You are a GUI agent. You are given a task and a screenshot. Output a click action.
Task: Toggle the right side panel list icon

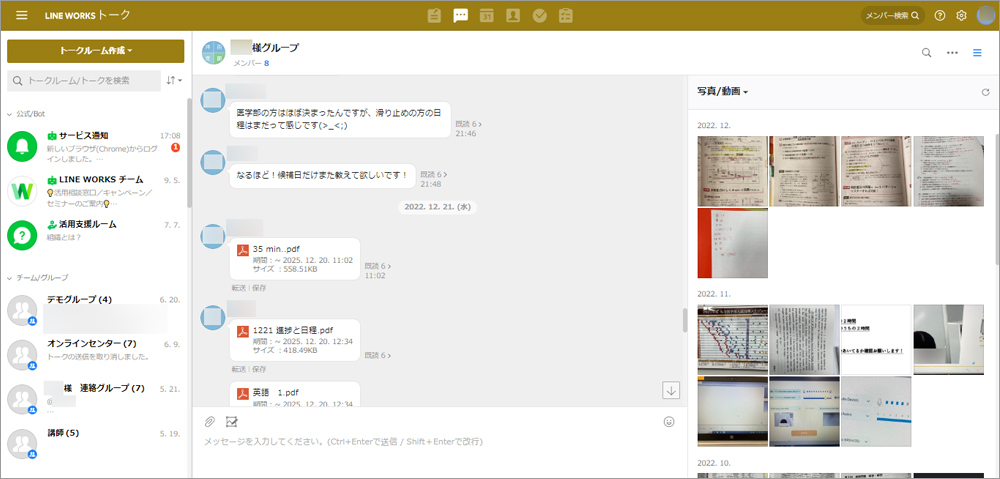click(977, 53)
